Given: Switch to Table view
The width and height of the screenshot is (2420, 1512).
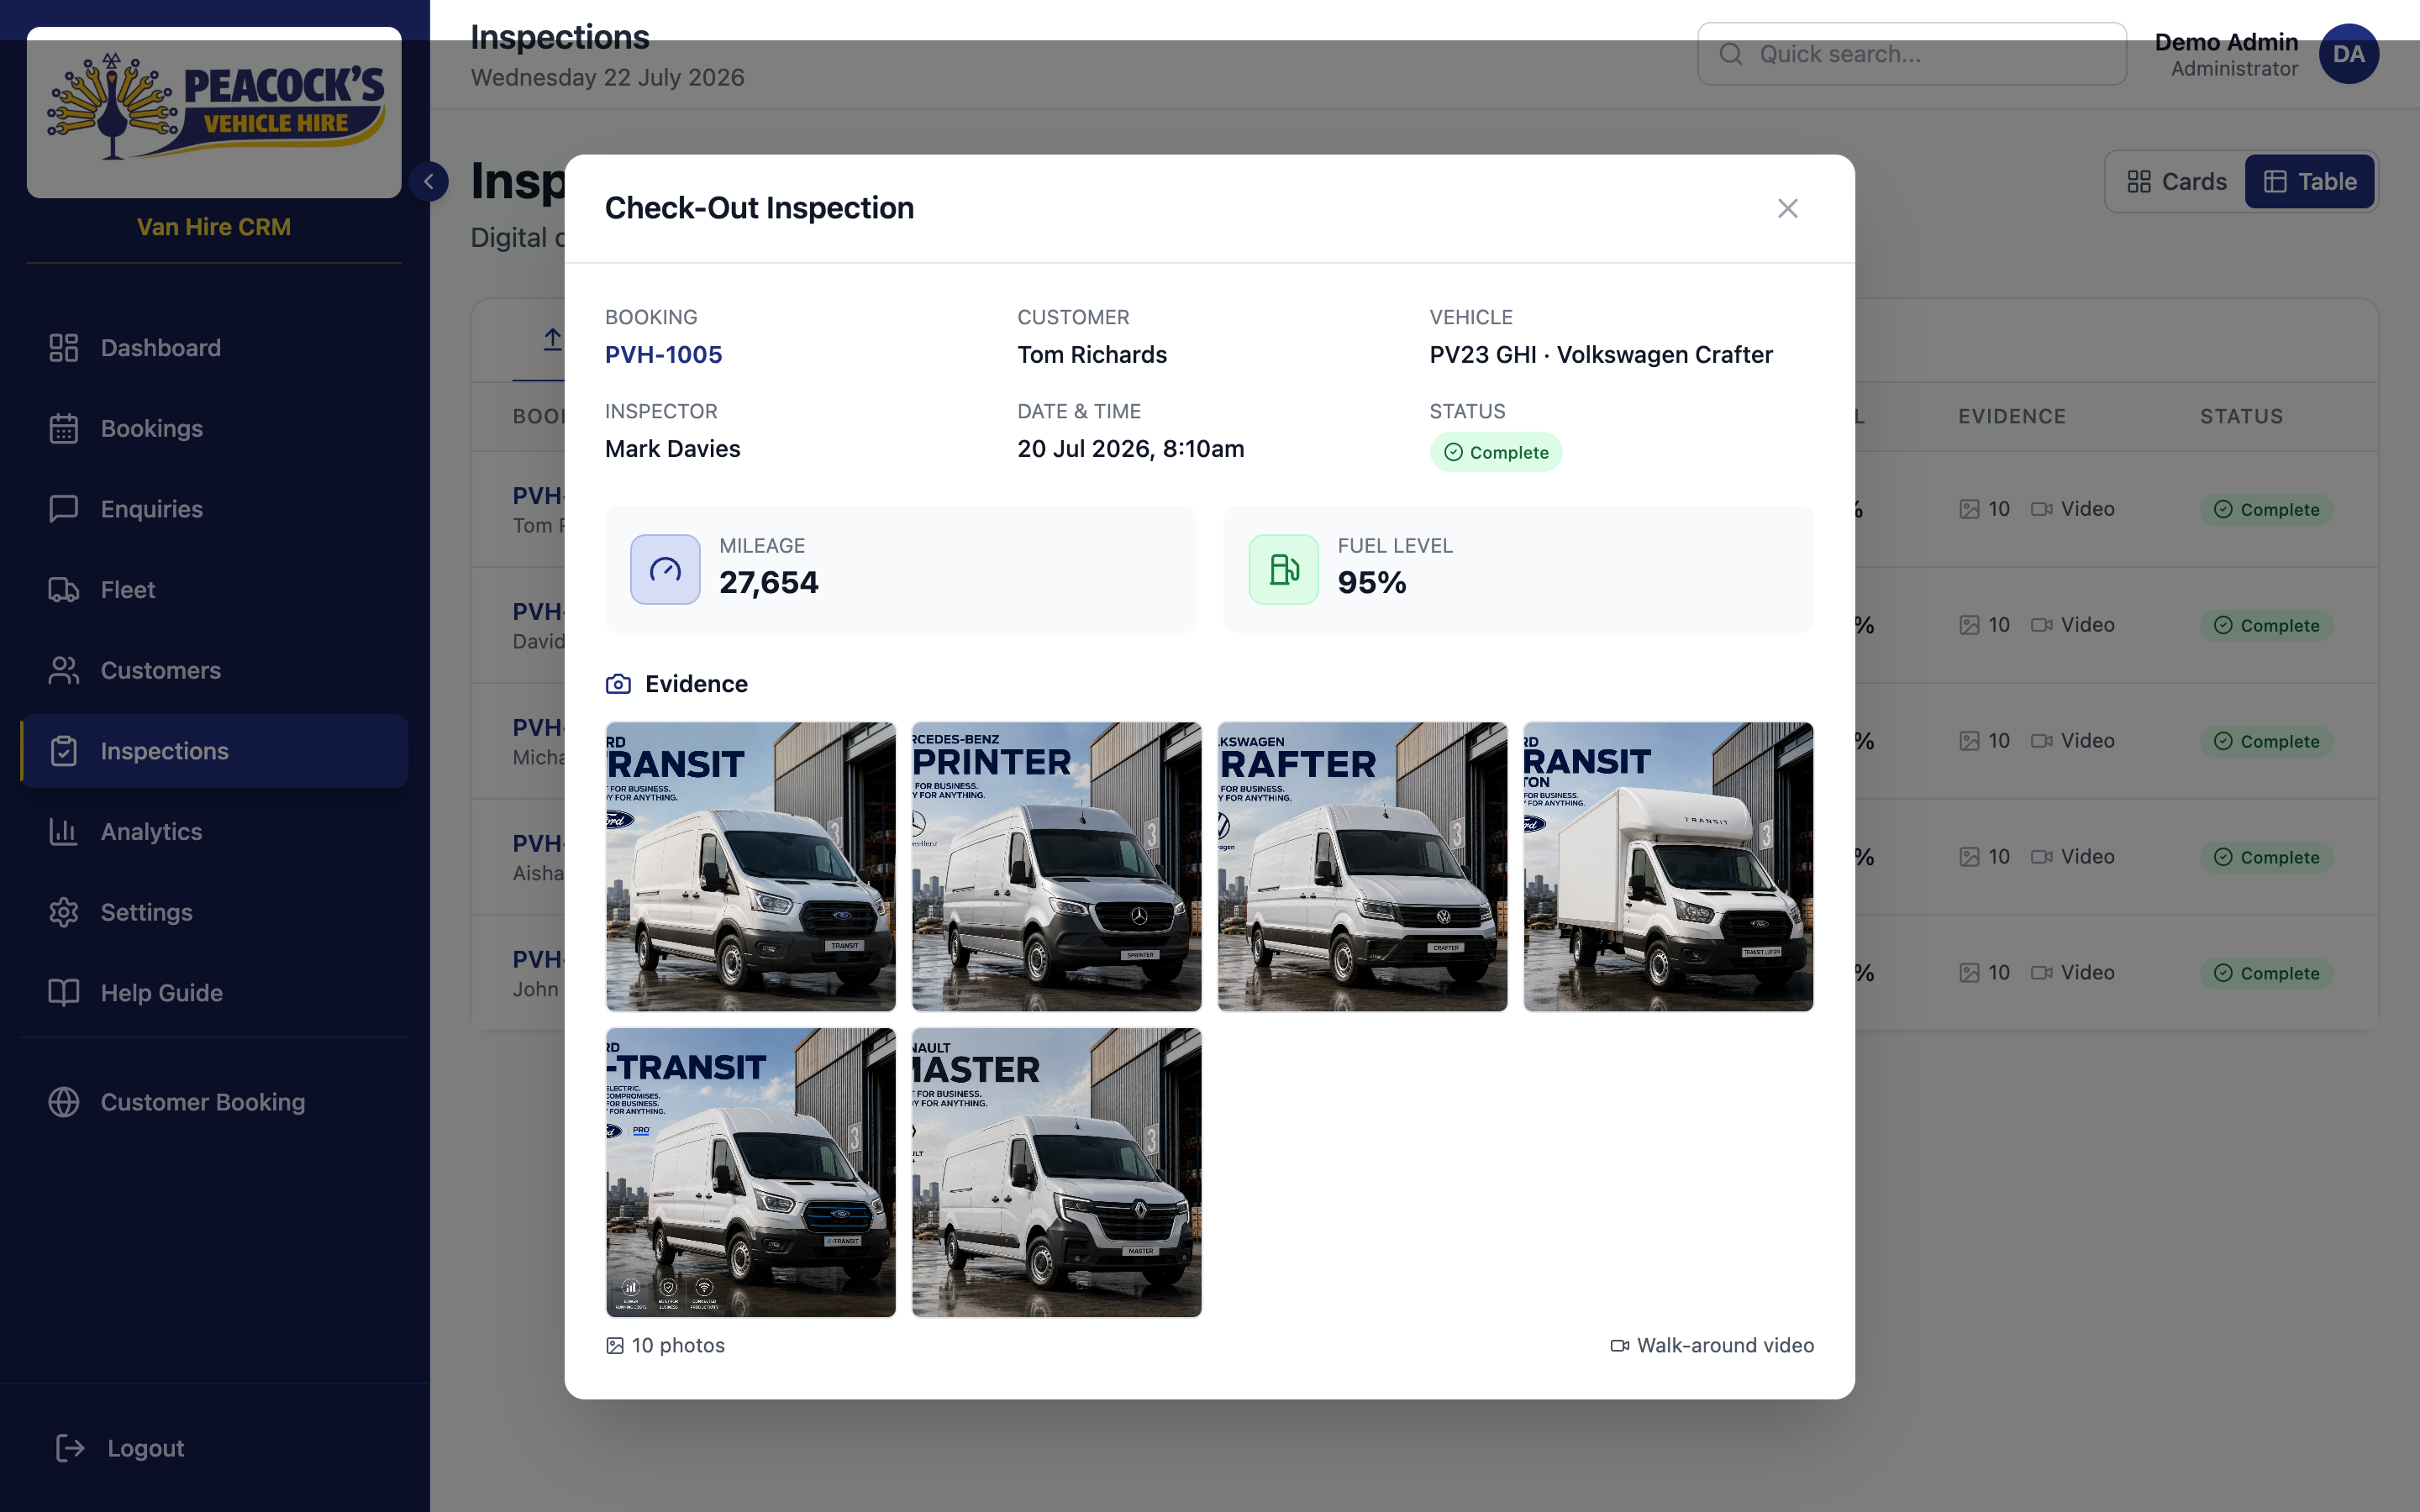Looking at the screenshot, I should [x=2309, y=181].
